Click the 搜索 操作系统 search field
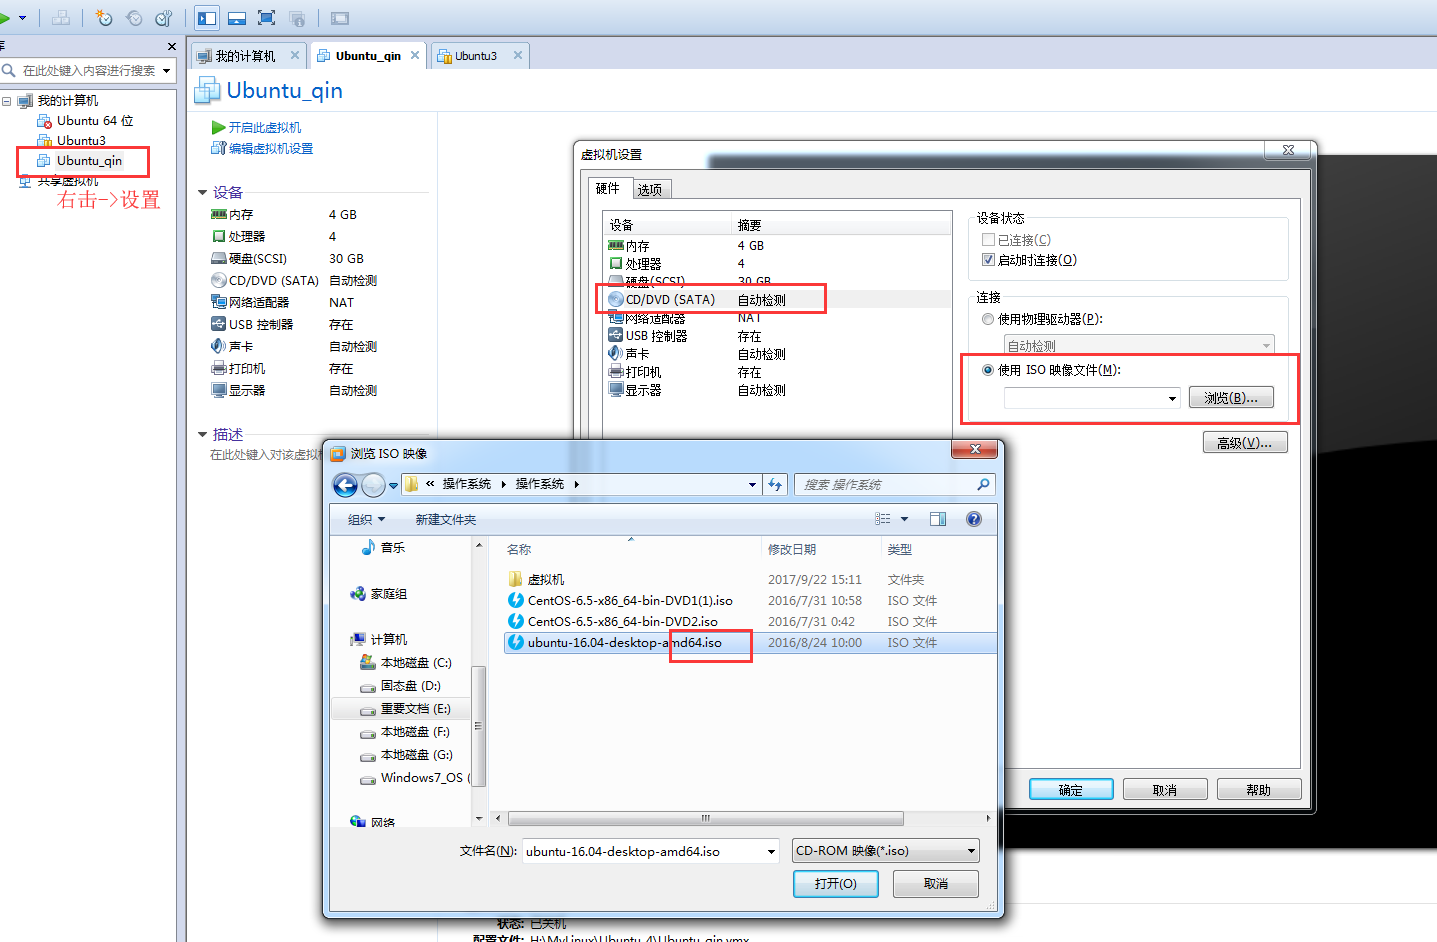 [x=887, y=485]
